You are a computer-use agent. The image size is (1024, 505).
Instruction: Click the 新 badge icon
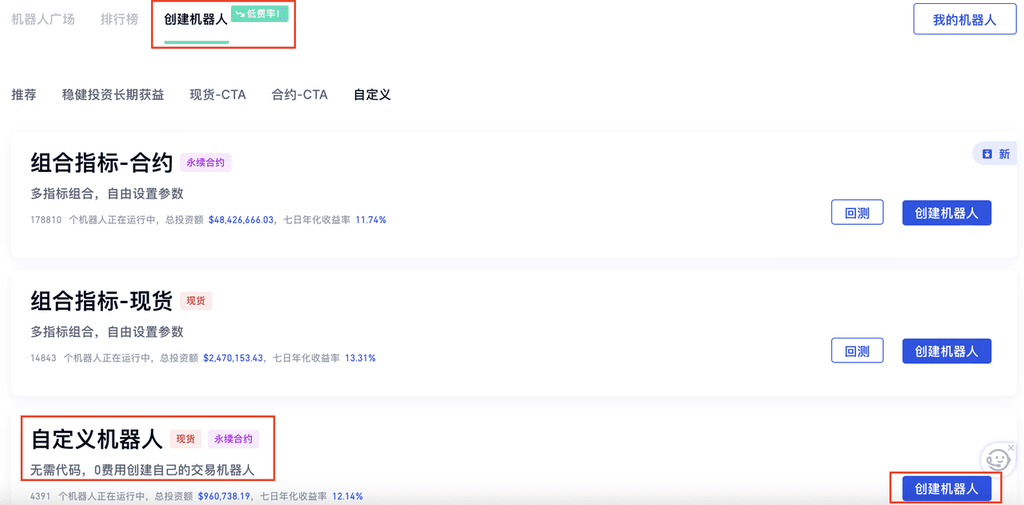point(996,154)
